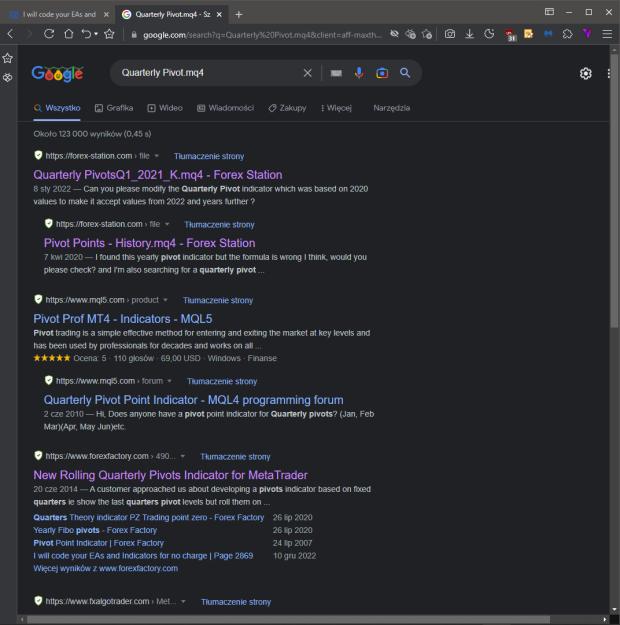This screenshot has width=620, height=625.
Task: Click the Google logo
Action: click(57, 73)
